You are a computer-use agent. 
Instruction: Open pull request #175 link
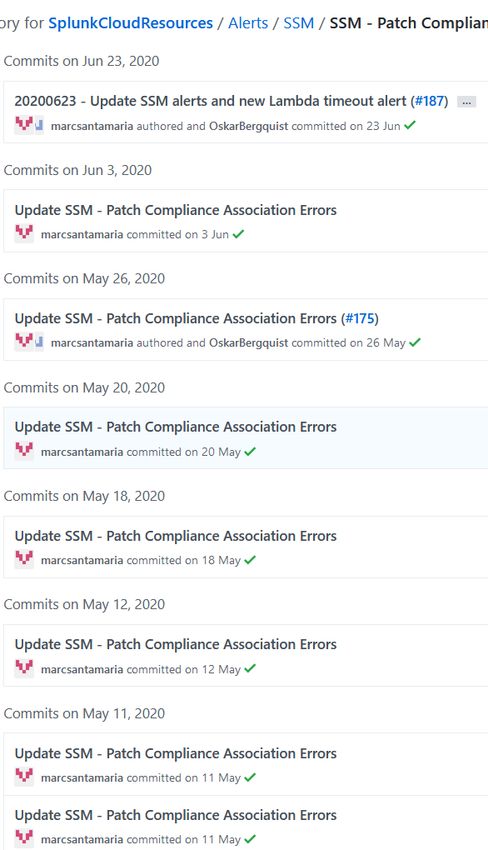(360, 319)
